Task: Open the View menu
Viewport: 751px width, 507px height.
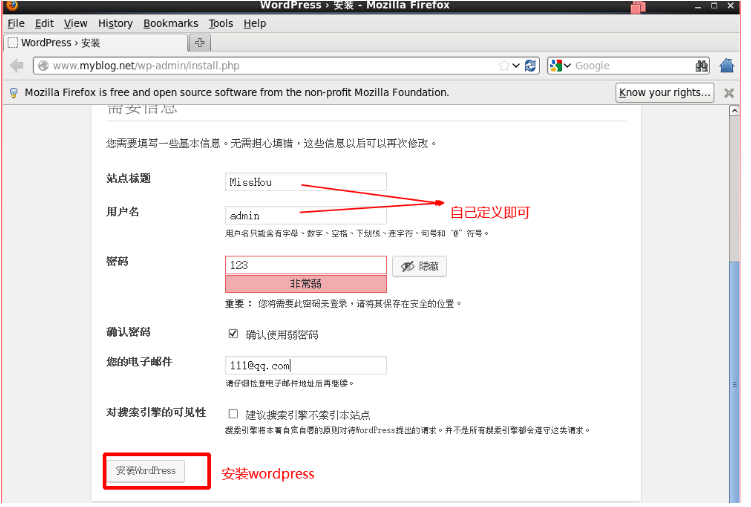Action: (x=76, y=23)
